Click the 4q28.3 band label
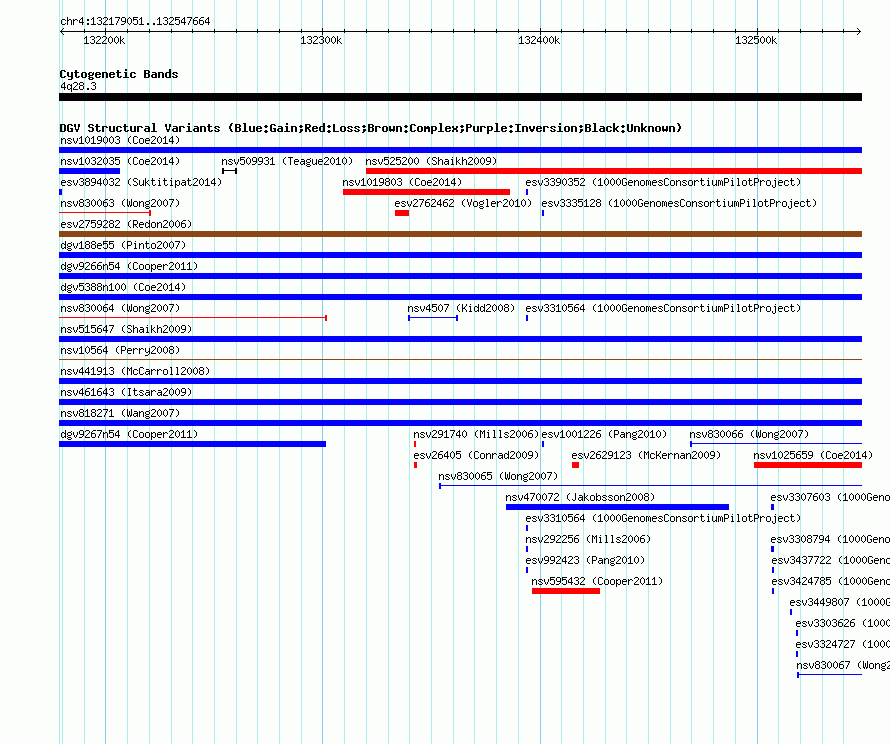 pyautogui.click(x=78, y=86)
